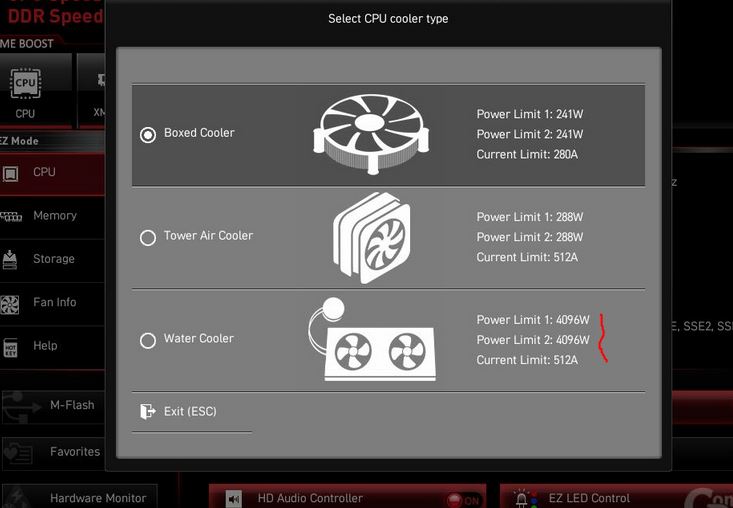Click the EZ LED Control lamp icon
733x508 pixels.
click(521, 499)
